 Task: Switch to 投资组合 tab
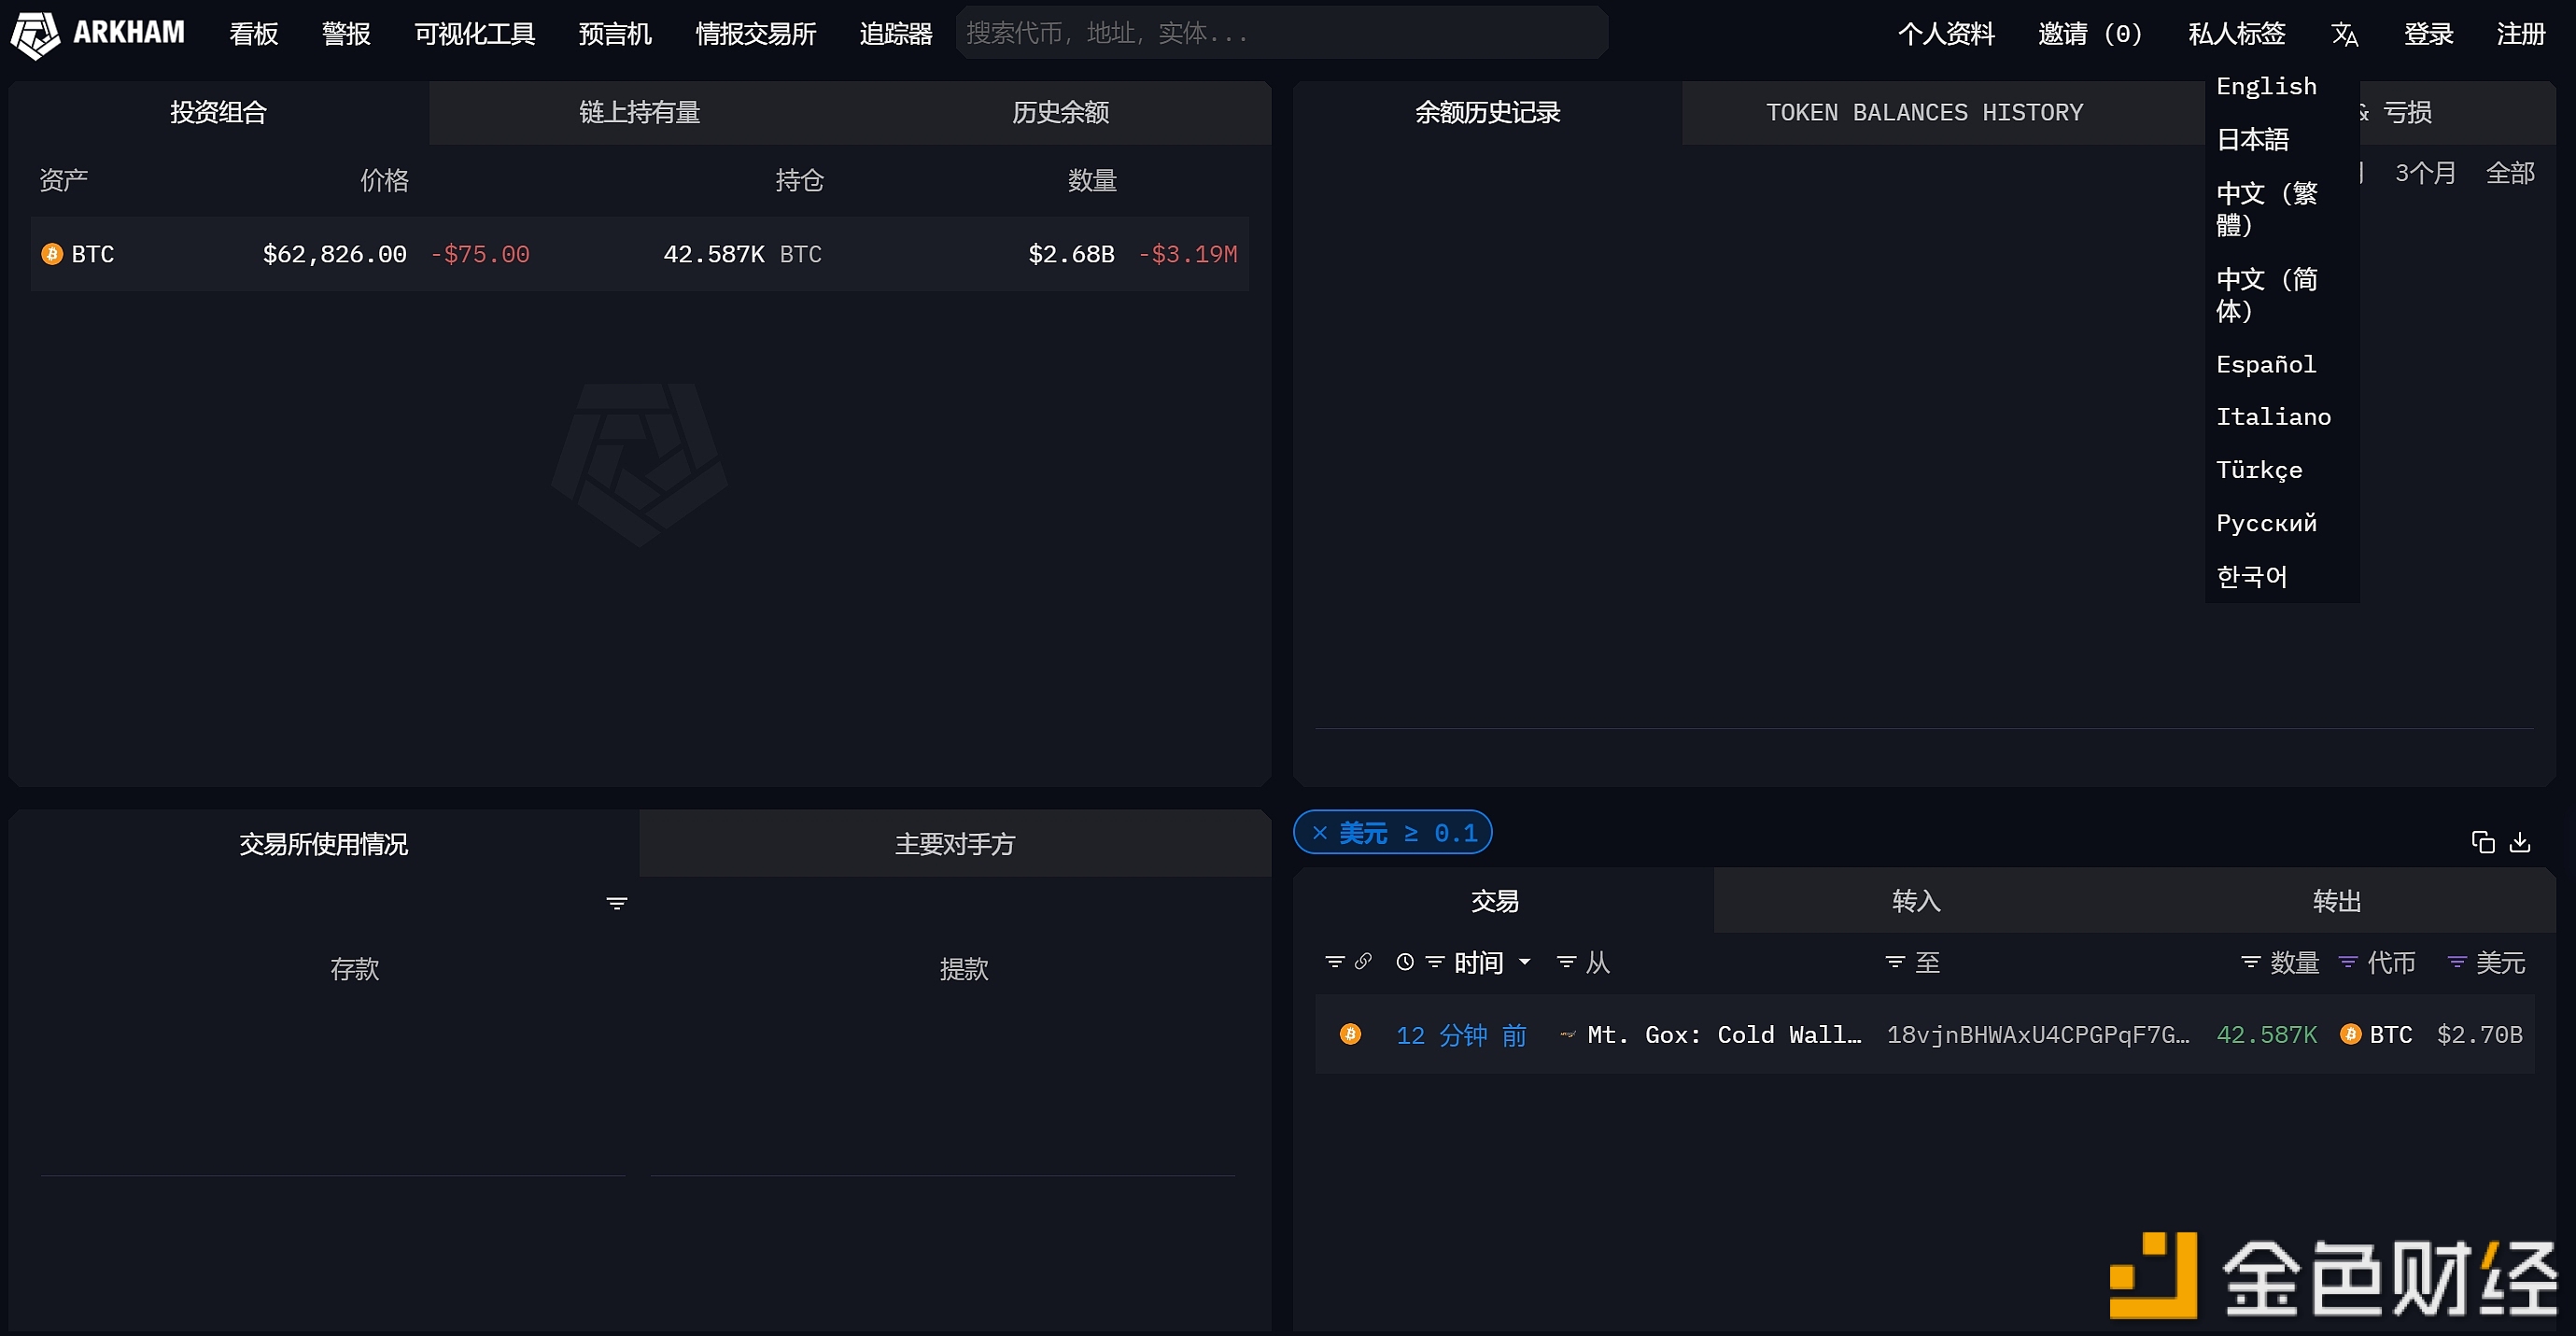[218, 112]
